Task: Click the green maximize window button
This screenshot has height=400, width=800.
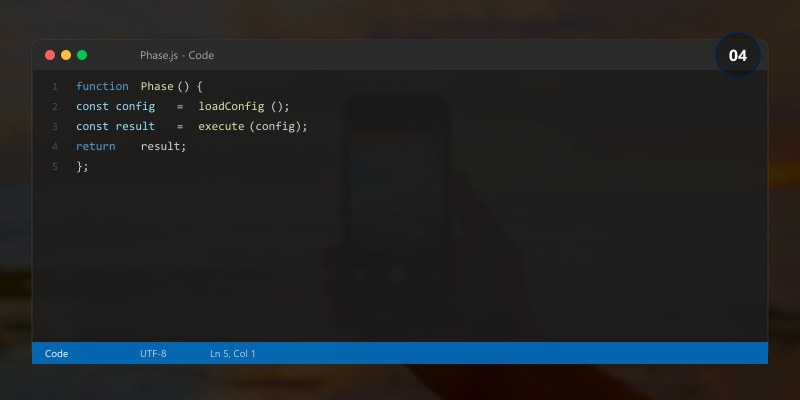Action: click(x=82, y=55)
